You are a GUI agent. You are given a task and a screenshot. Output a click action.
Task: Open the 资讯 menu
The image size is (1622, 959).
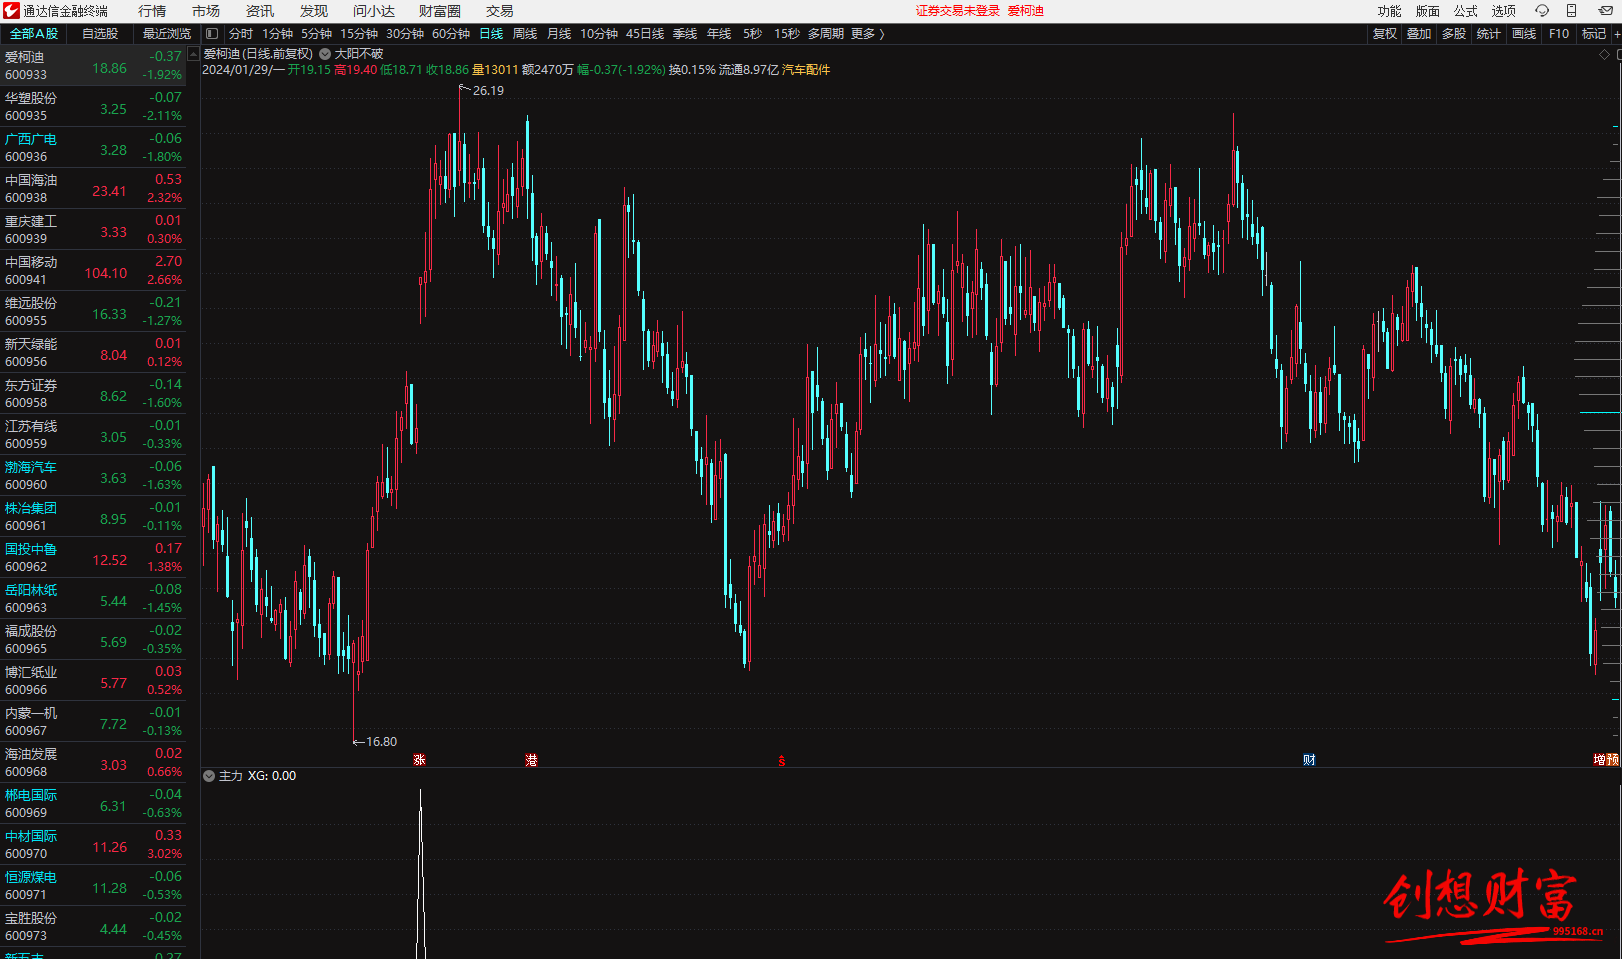point(260,11)
